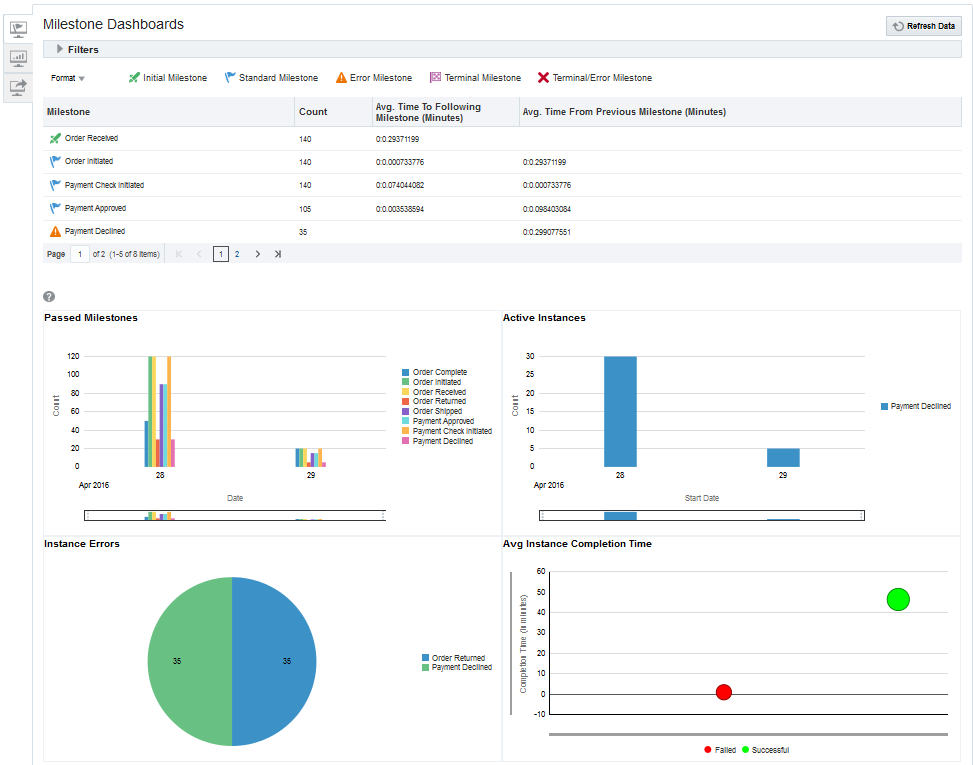The height and width of the screenshot is (765, 973).
Task: Click the Failed legend entry
Action: pyautogui.click(x=720, y=750)
